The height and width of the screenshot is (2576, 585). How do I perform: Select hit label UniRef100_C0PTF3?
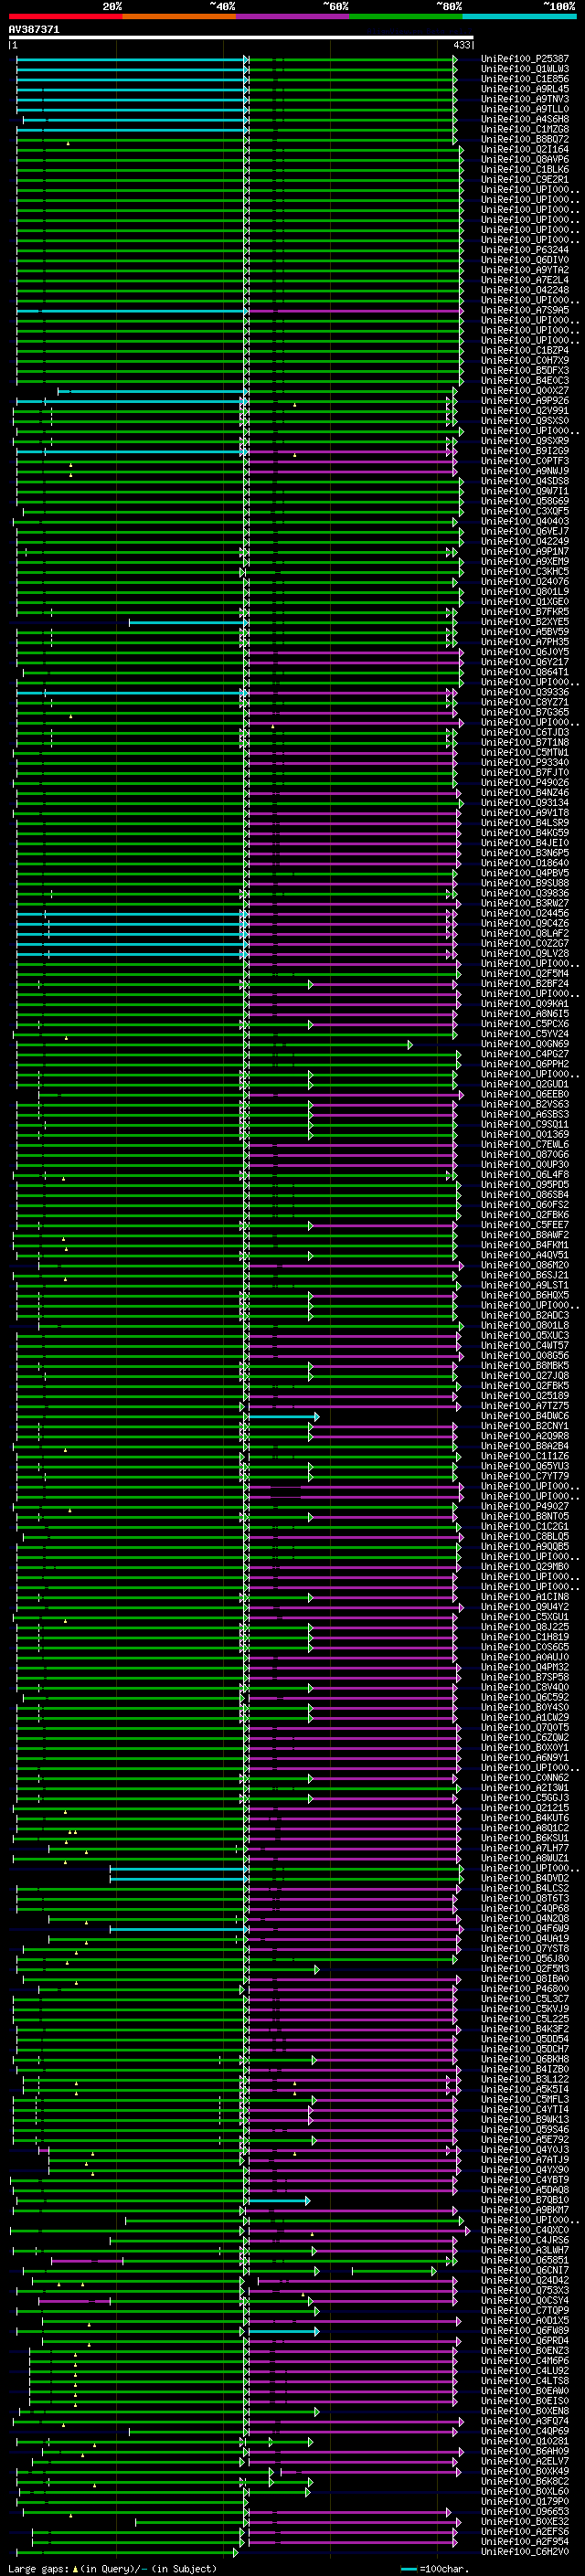coord(525,461)
